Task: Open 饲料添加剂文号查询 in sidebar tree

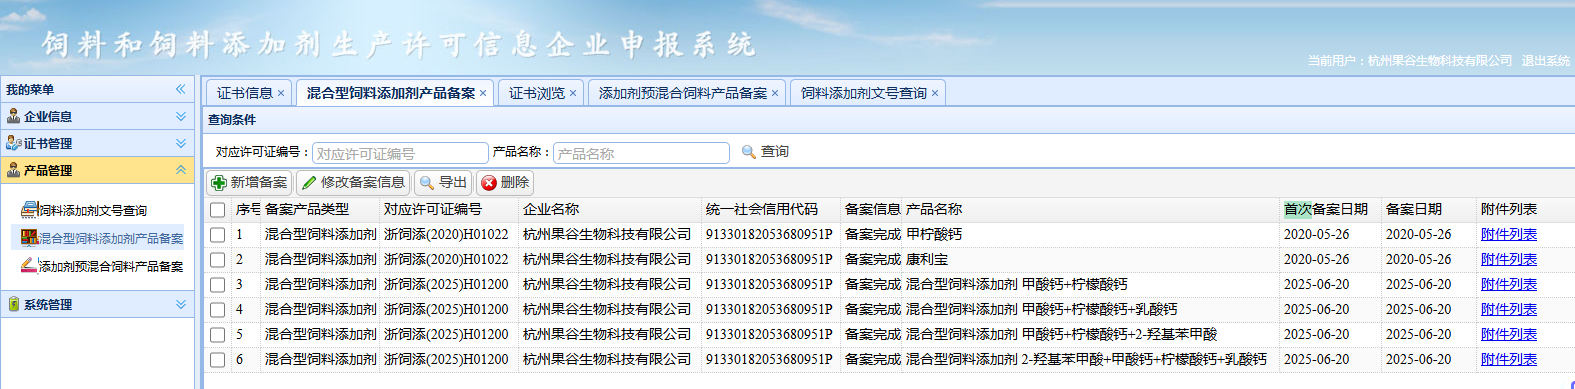Action: (93, 211)
